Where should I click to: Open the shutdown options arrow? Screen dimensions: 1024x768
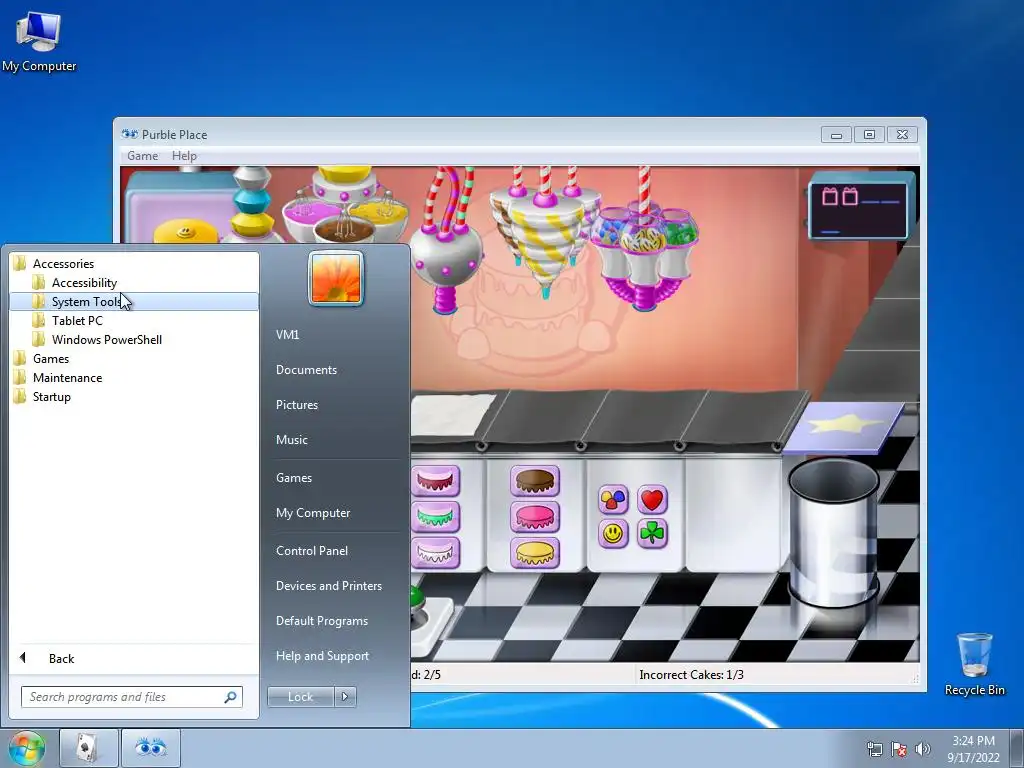click(345, 697)
